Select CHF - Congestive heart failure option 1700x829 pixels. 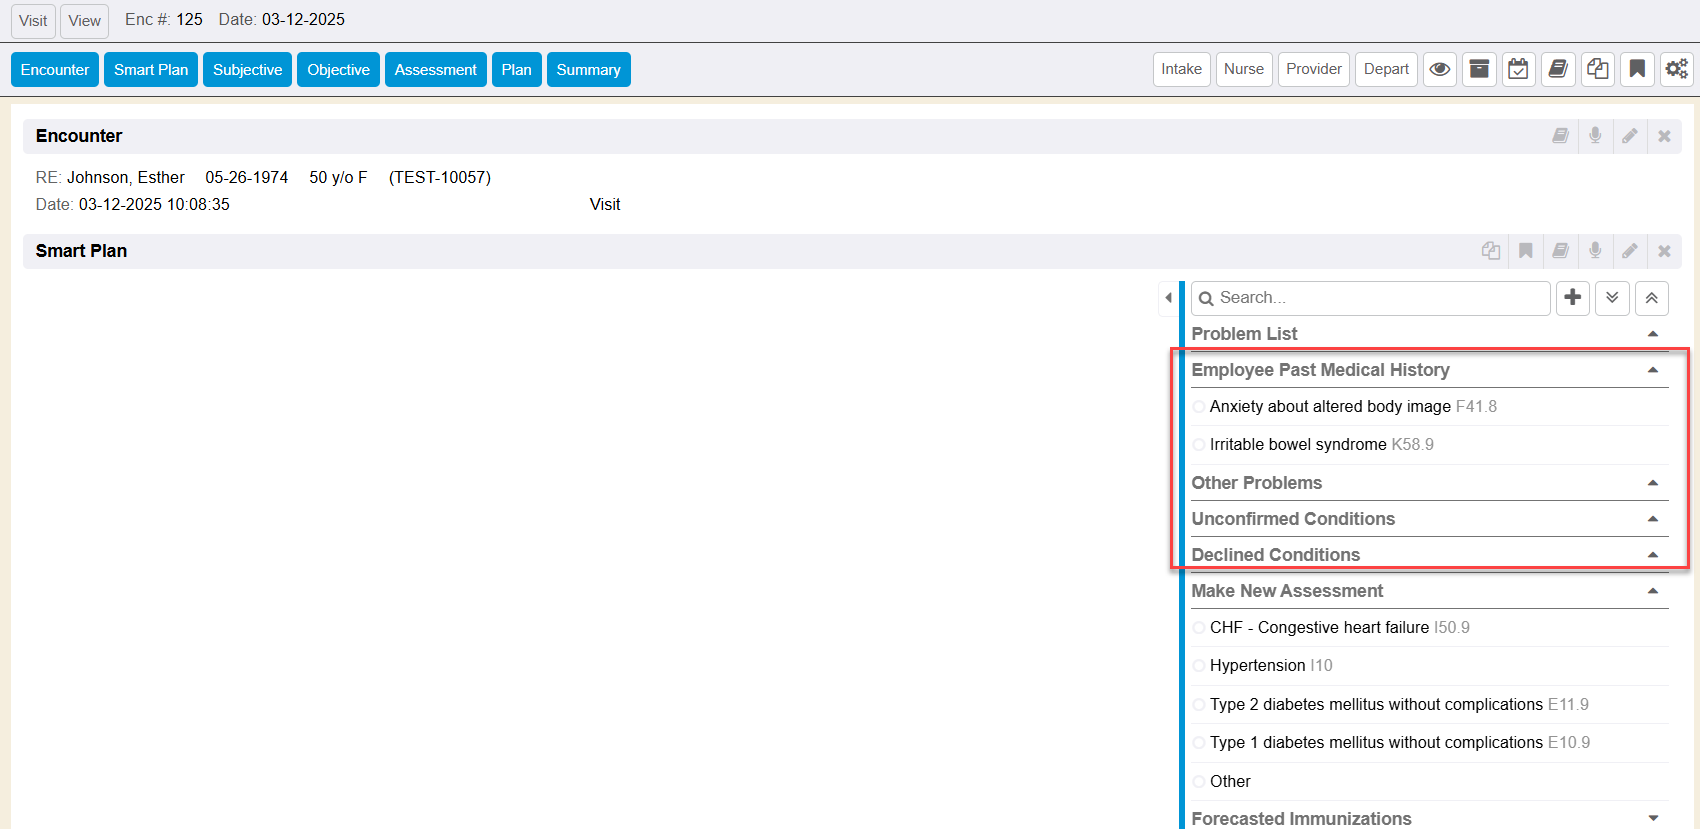point(1199,628)
